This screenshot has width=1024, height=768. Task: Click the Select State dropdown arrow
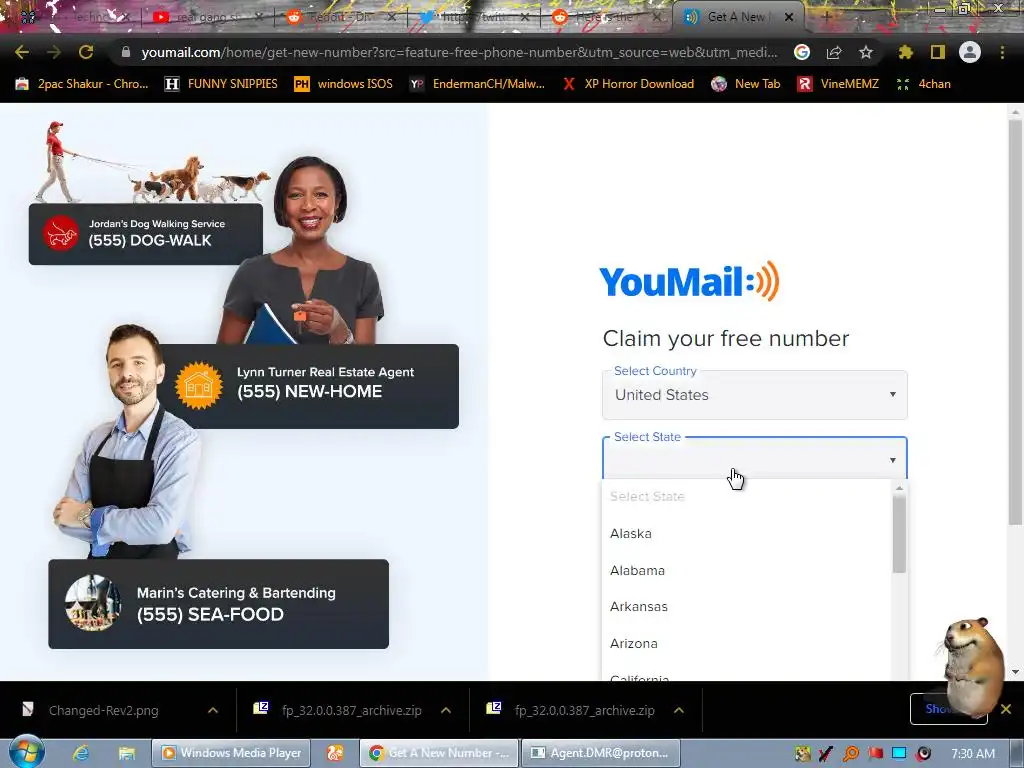892,460
